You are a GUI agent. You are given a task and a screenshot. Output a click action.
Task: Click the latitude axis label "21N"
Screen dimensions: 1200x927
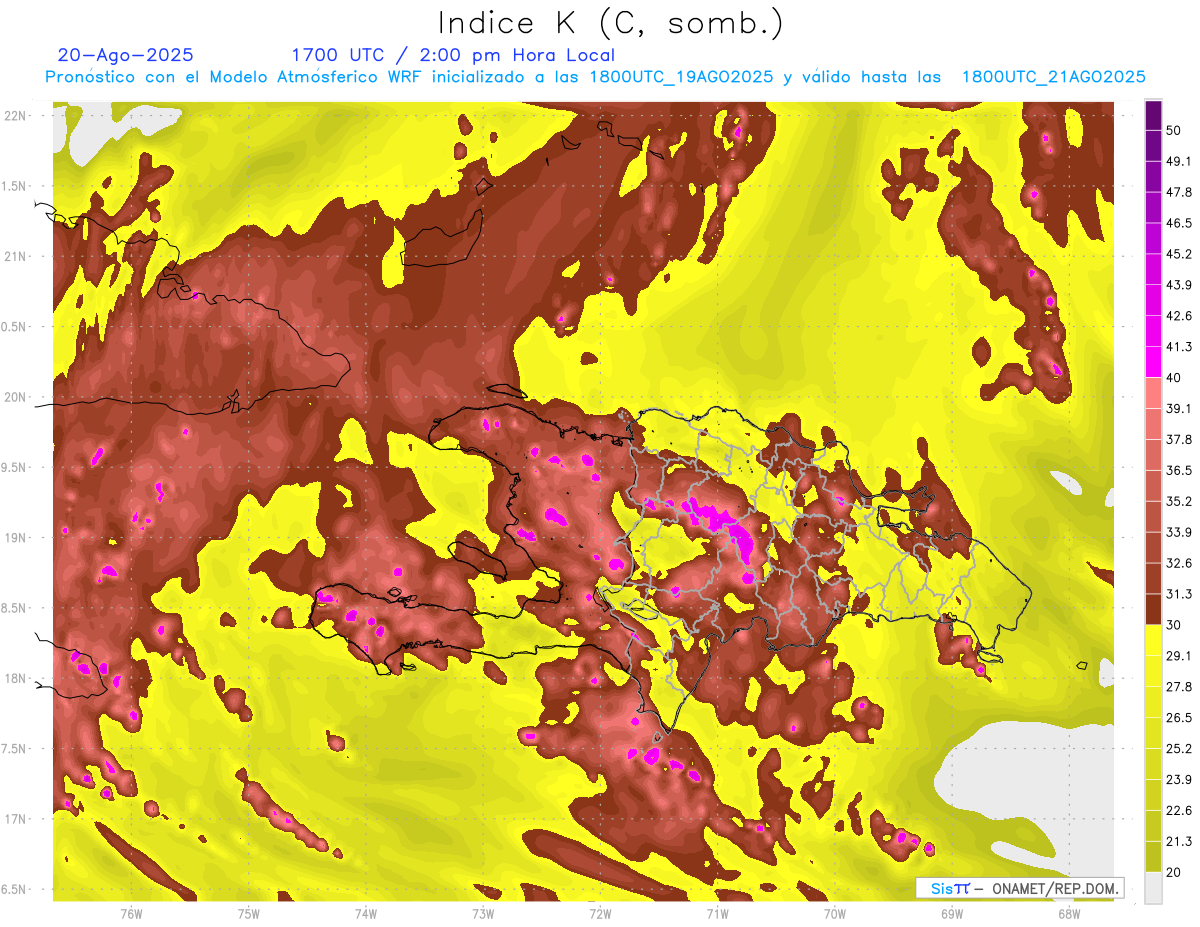16,256
